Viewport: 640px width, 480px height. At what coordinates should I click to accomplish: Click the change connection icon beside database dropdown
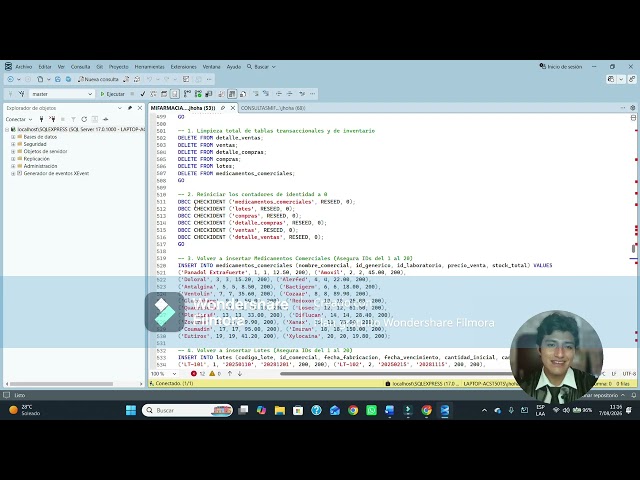pos(22,94)
